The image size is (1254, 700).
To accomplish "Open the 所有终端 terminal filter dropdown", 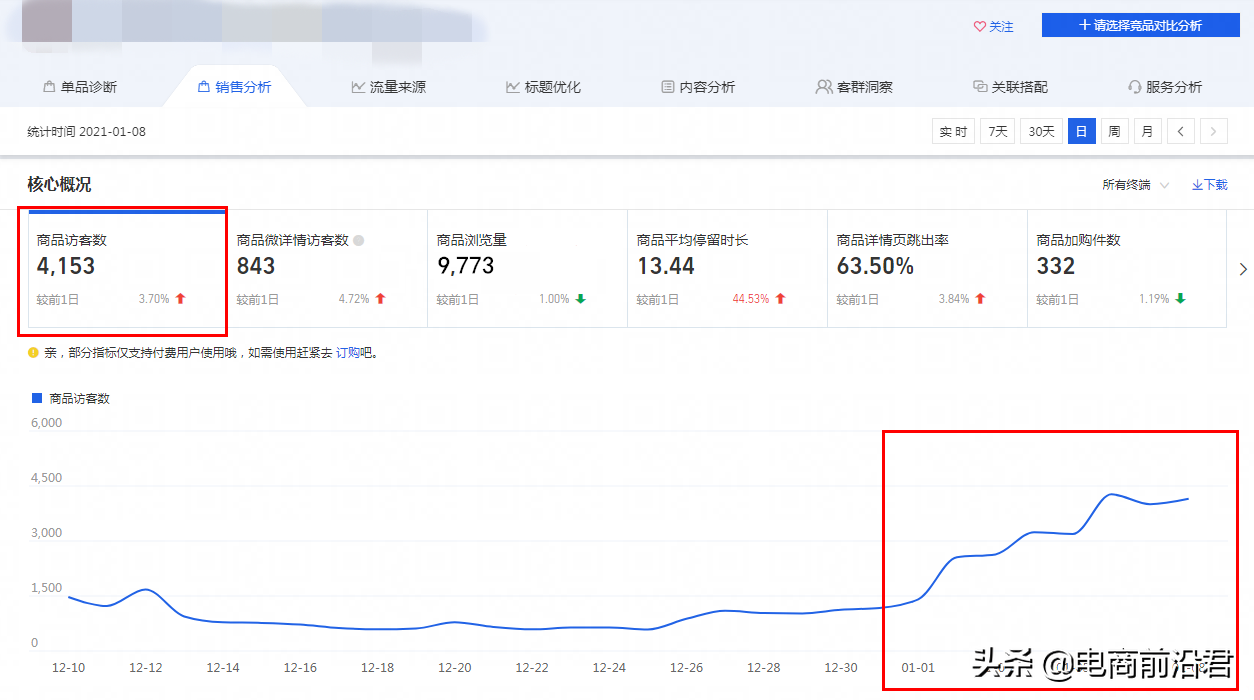I will (x=1125, y=184).
